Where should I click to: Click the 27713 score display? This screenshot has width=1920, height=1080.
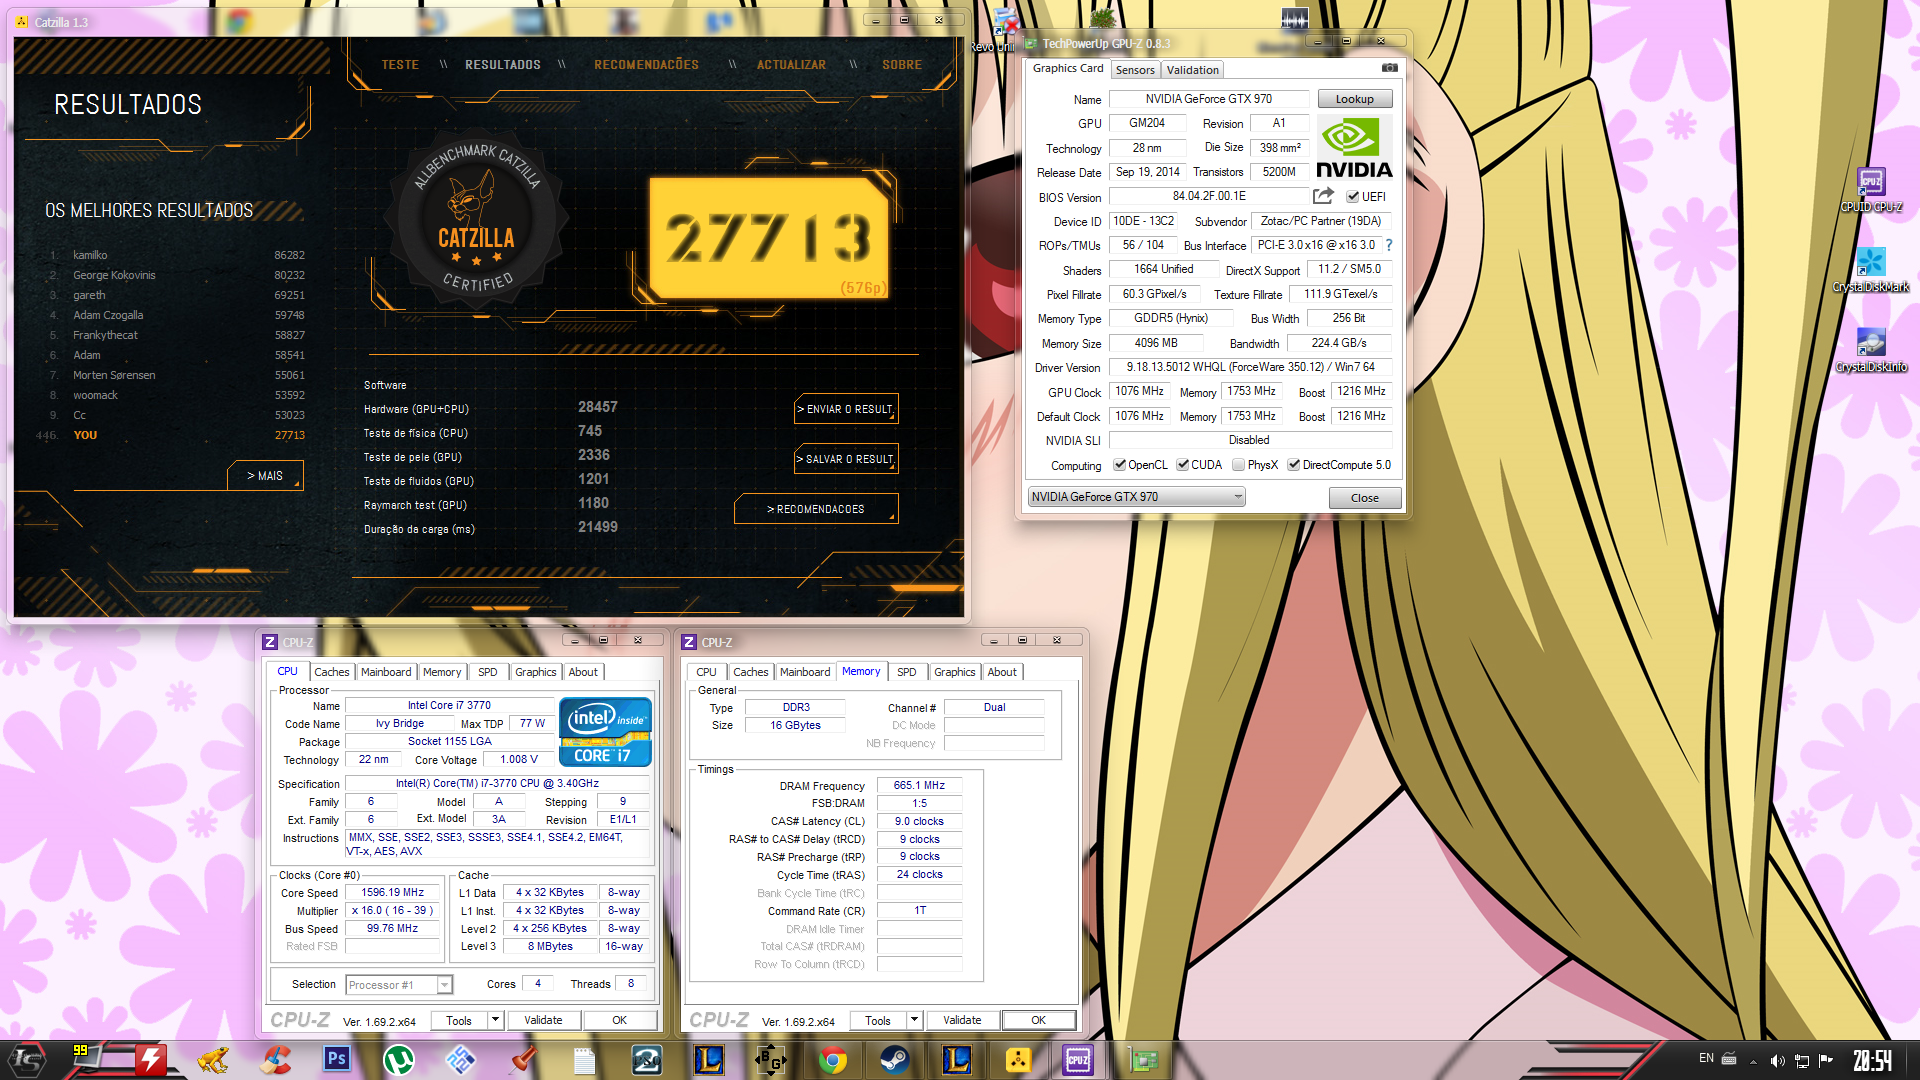(x=769, y=238)
